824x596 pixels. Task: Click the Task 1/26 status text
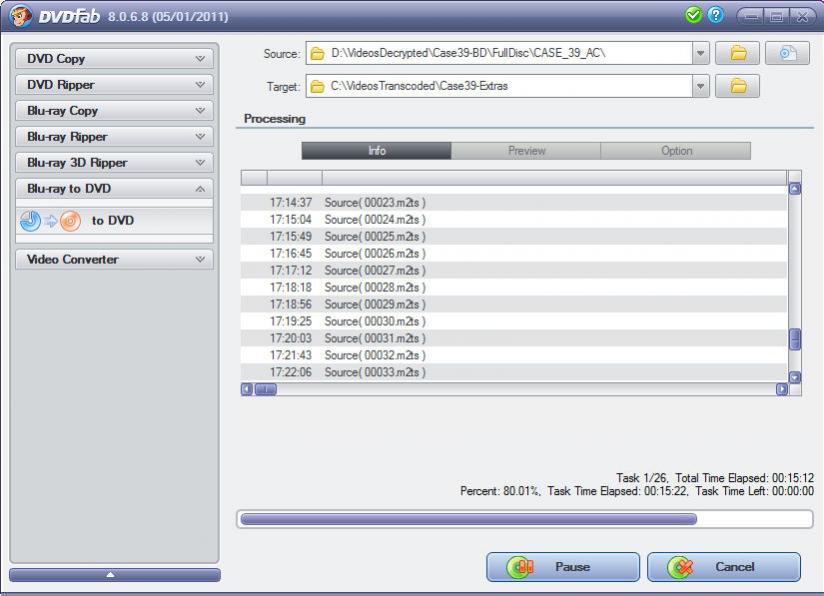pyautogui.click(x=642, y=478)
